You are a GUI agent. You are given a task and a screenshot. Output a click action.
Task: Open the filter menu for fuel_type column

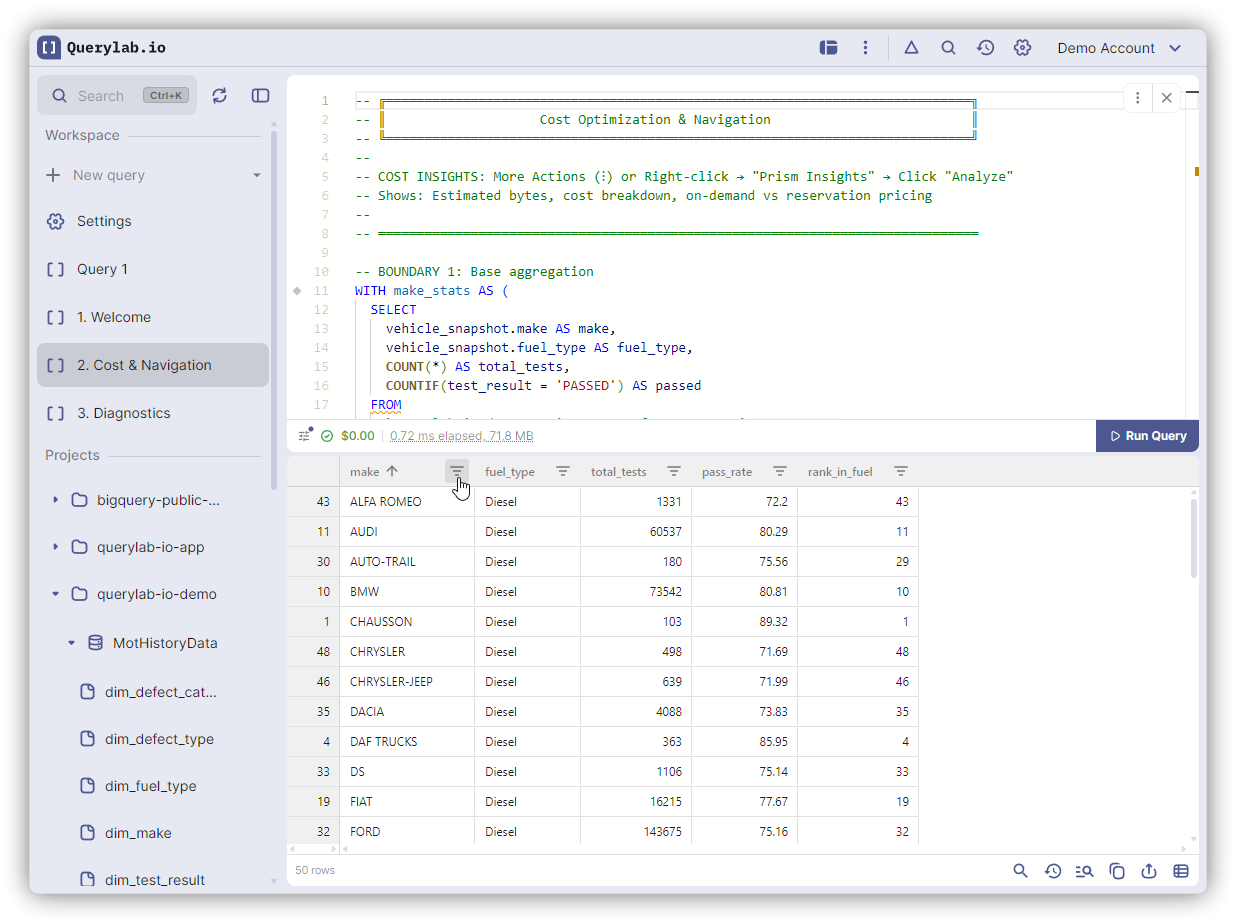(563, 472)
